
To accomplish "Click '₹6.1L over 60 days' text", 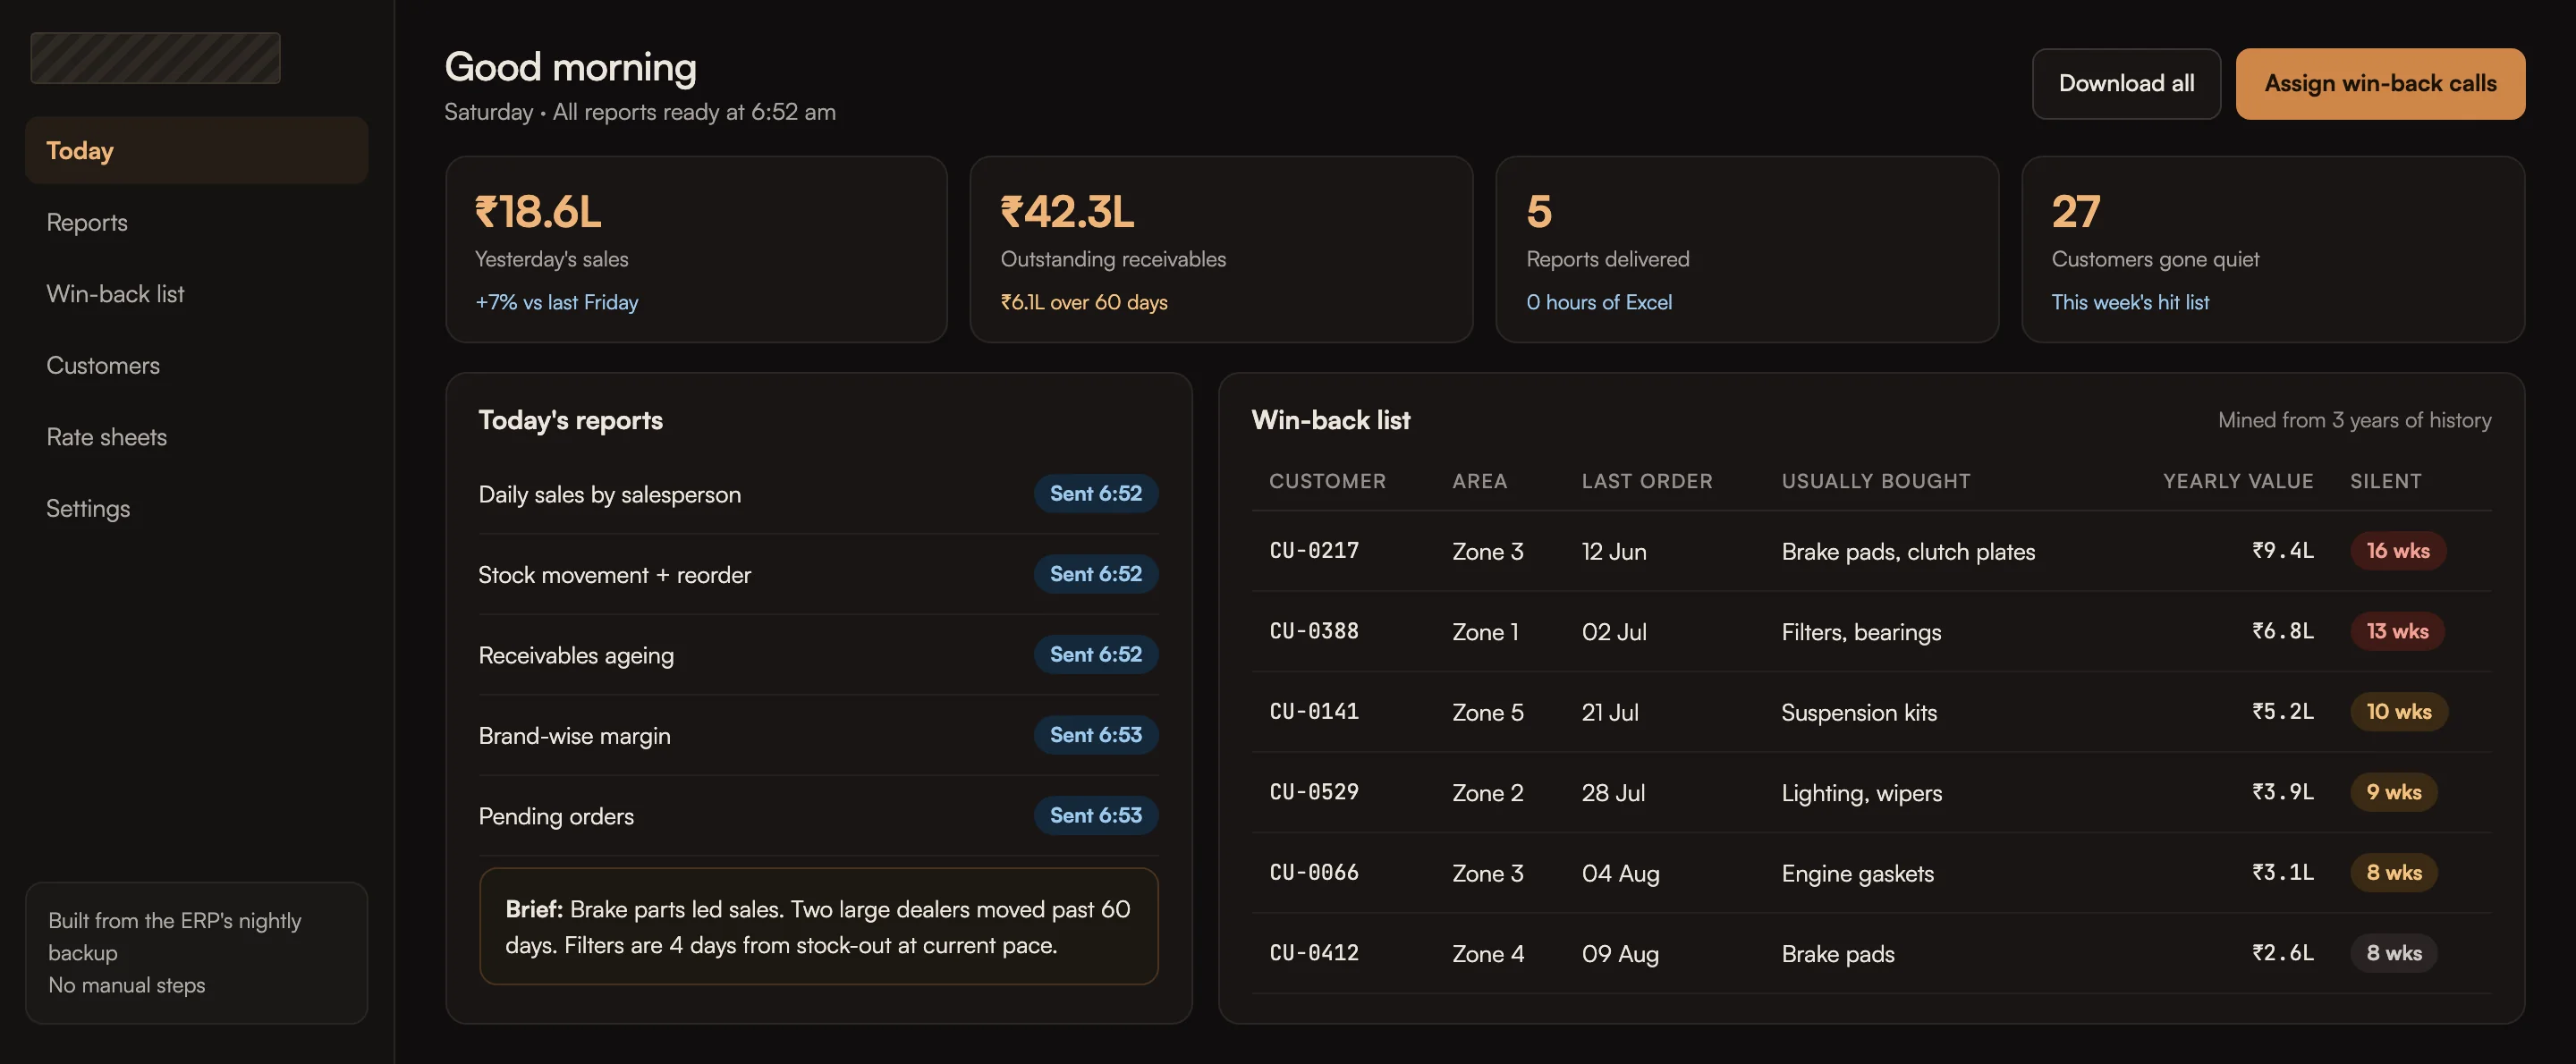I will 1084,302.
